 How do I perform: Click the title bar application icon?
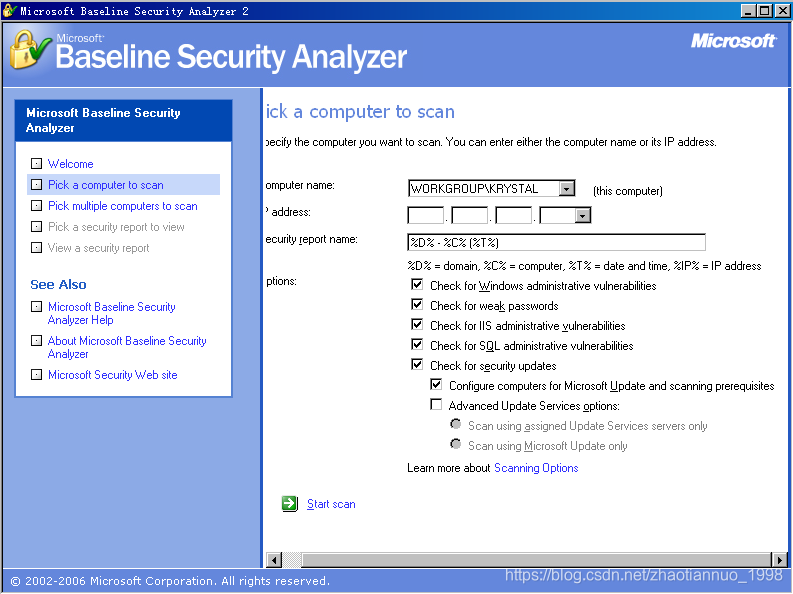coord(9,10)
